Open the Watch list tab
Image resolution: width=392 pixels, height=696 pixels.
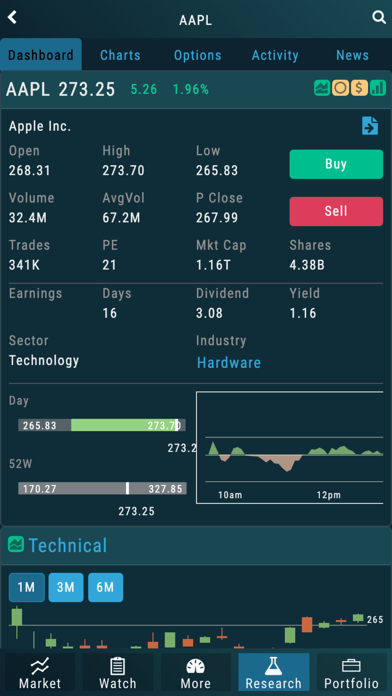pyautogui.click(x=118, y=673)
